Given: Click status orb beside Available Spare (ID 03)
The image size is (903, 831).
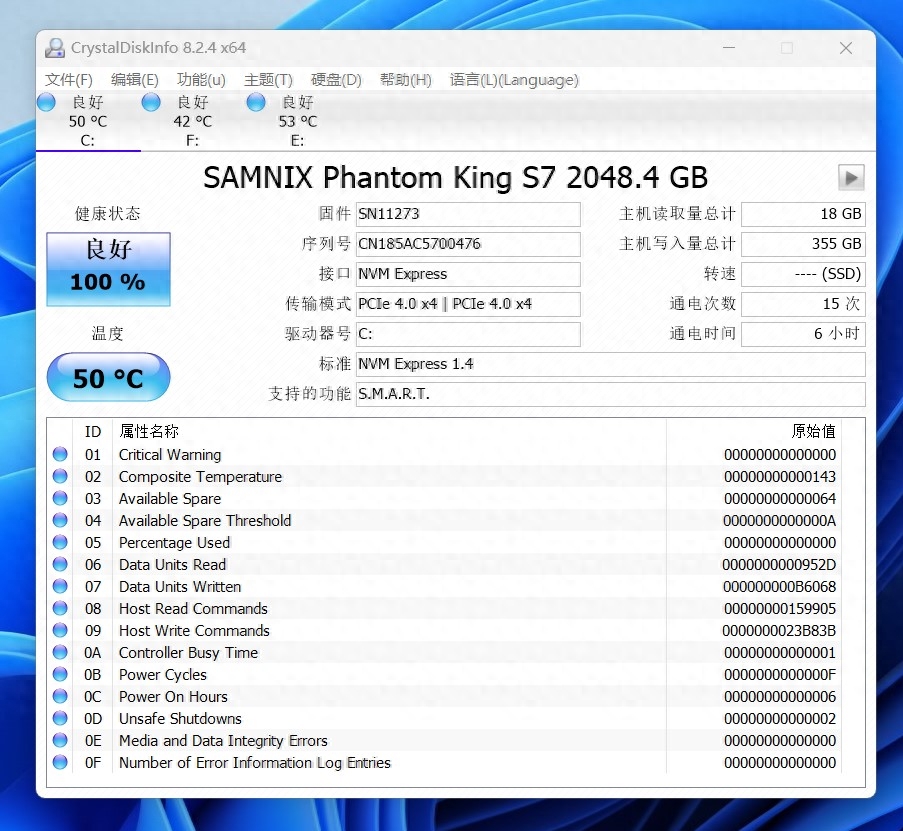Looking at the screenshot, I should point(60,498).
